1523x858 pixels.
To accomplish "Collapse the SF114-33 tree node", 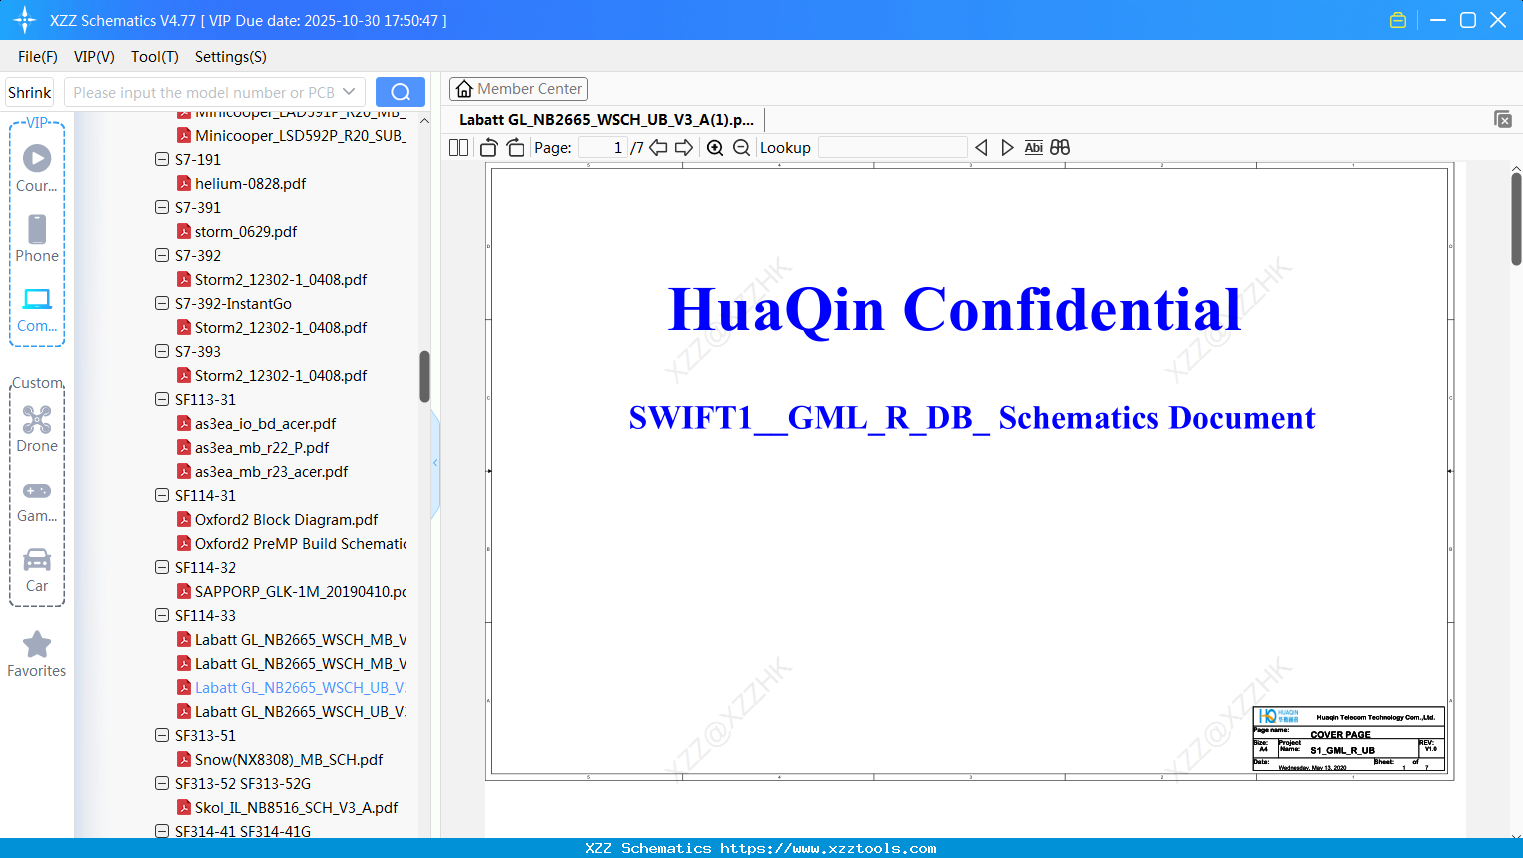I will (162, 616).
